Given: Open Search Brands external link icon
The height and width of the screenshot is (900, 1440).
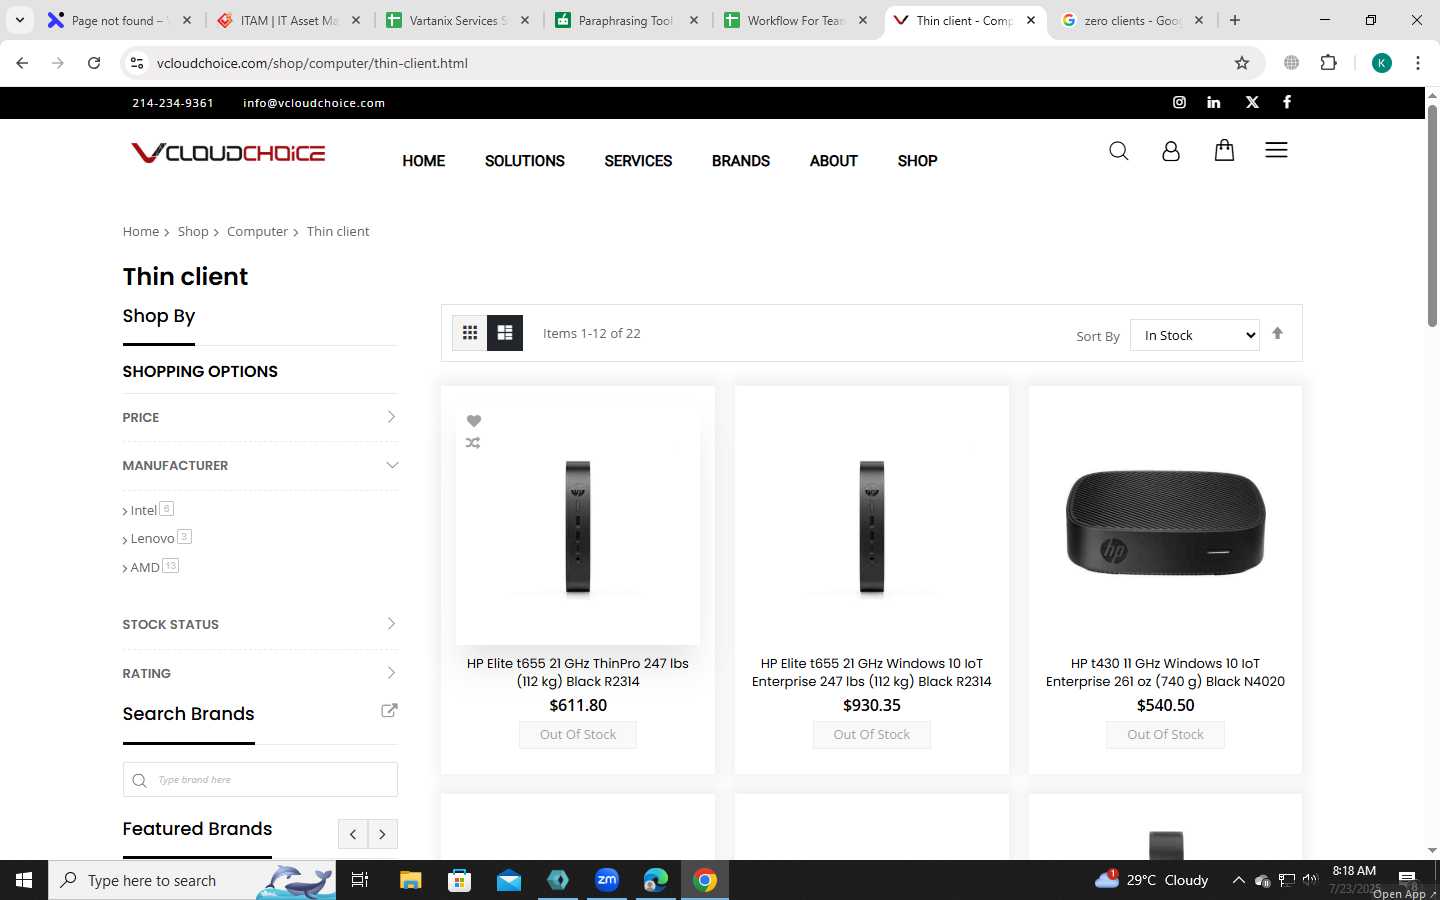Looking at the screenshot, I should click(x=390, y=710).
